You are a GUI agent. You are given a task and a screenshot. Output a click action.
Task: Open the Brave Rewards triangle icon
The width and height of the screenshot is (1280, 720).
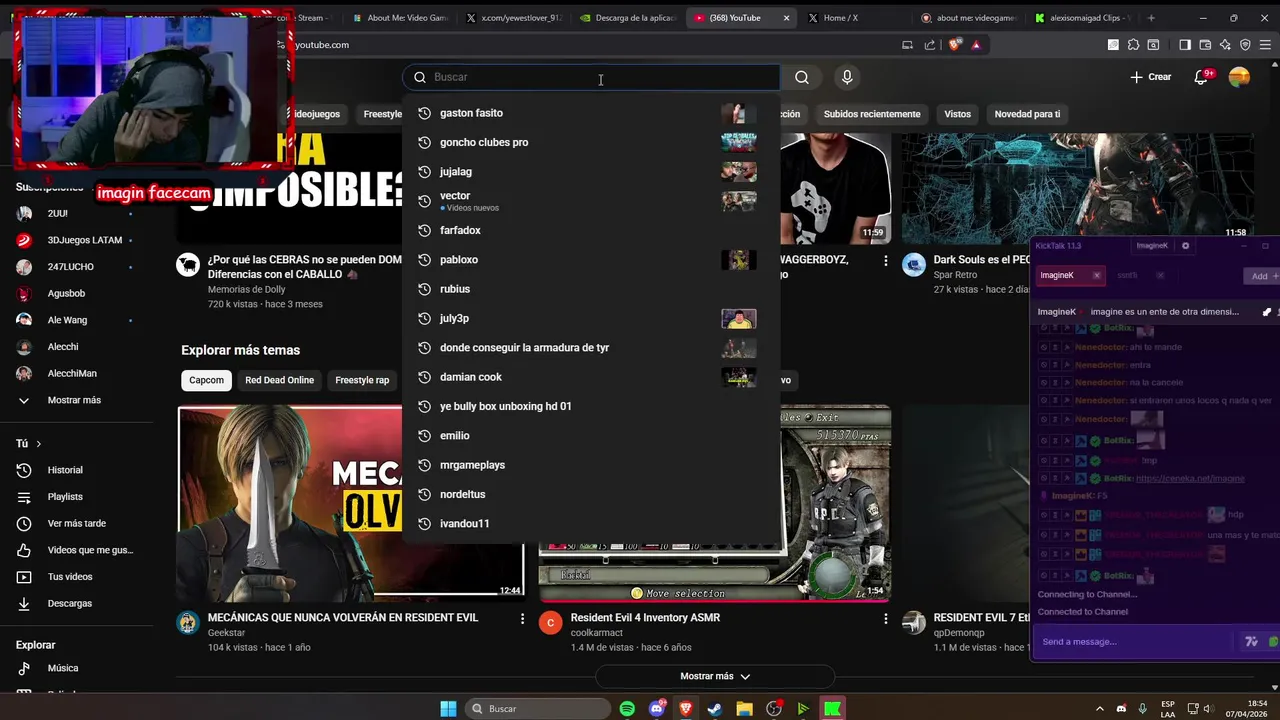point(976,44)
